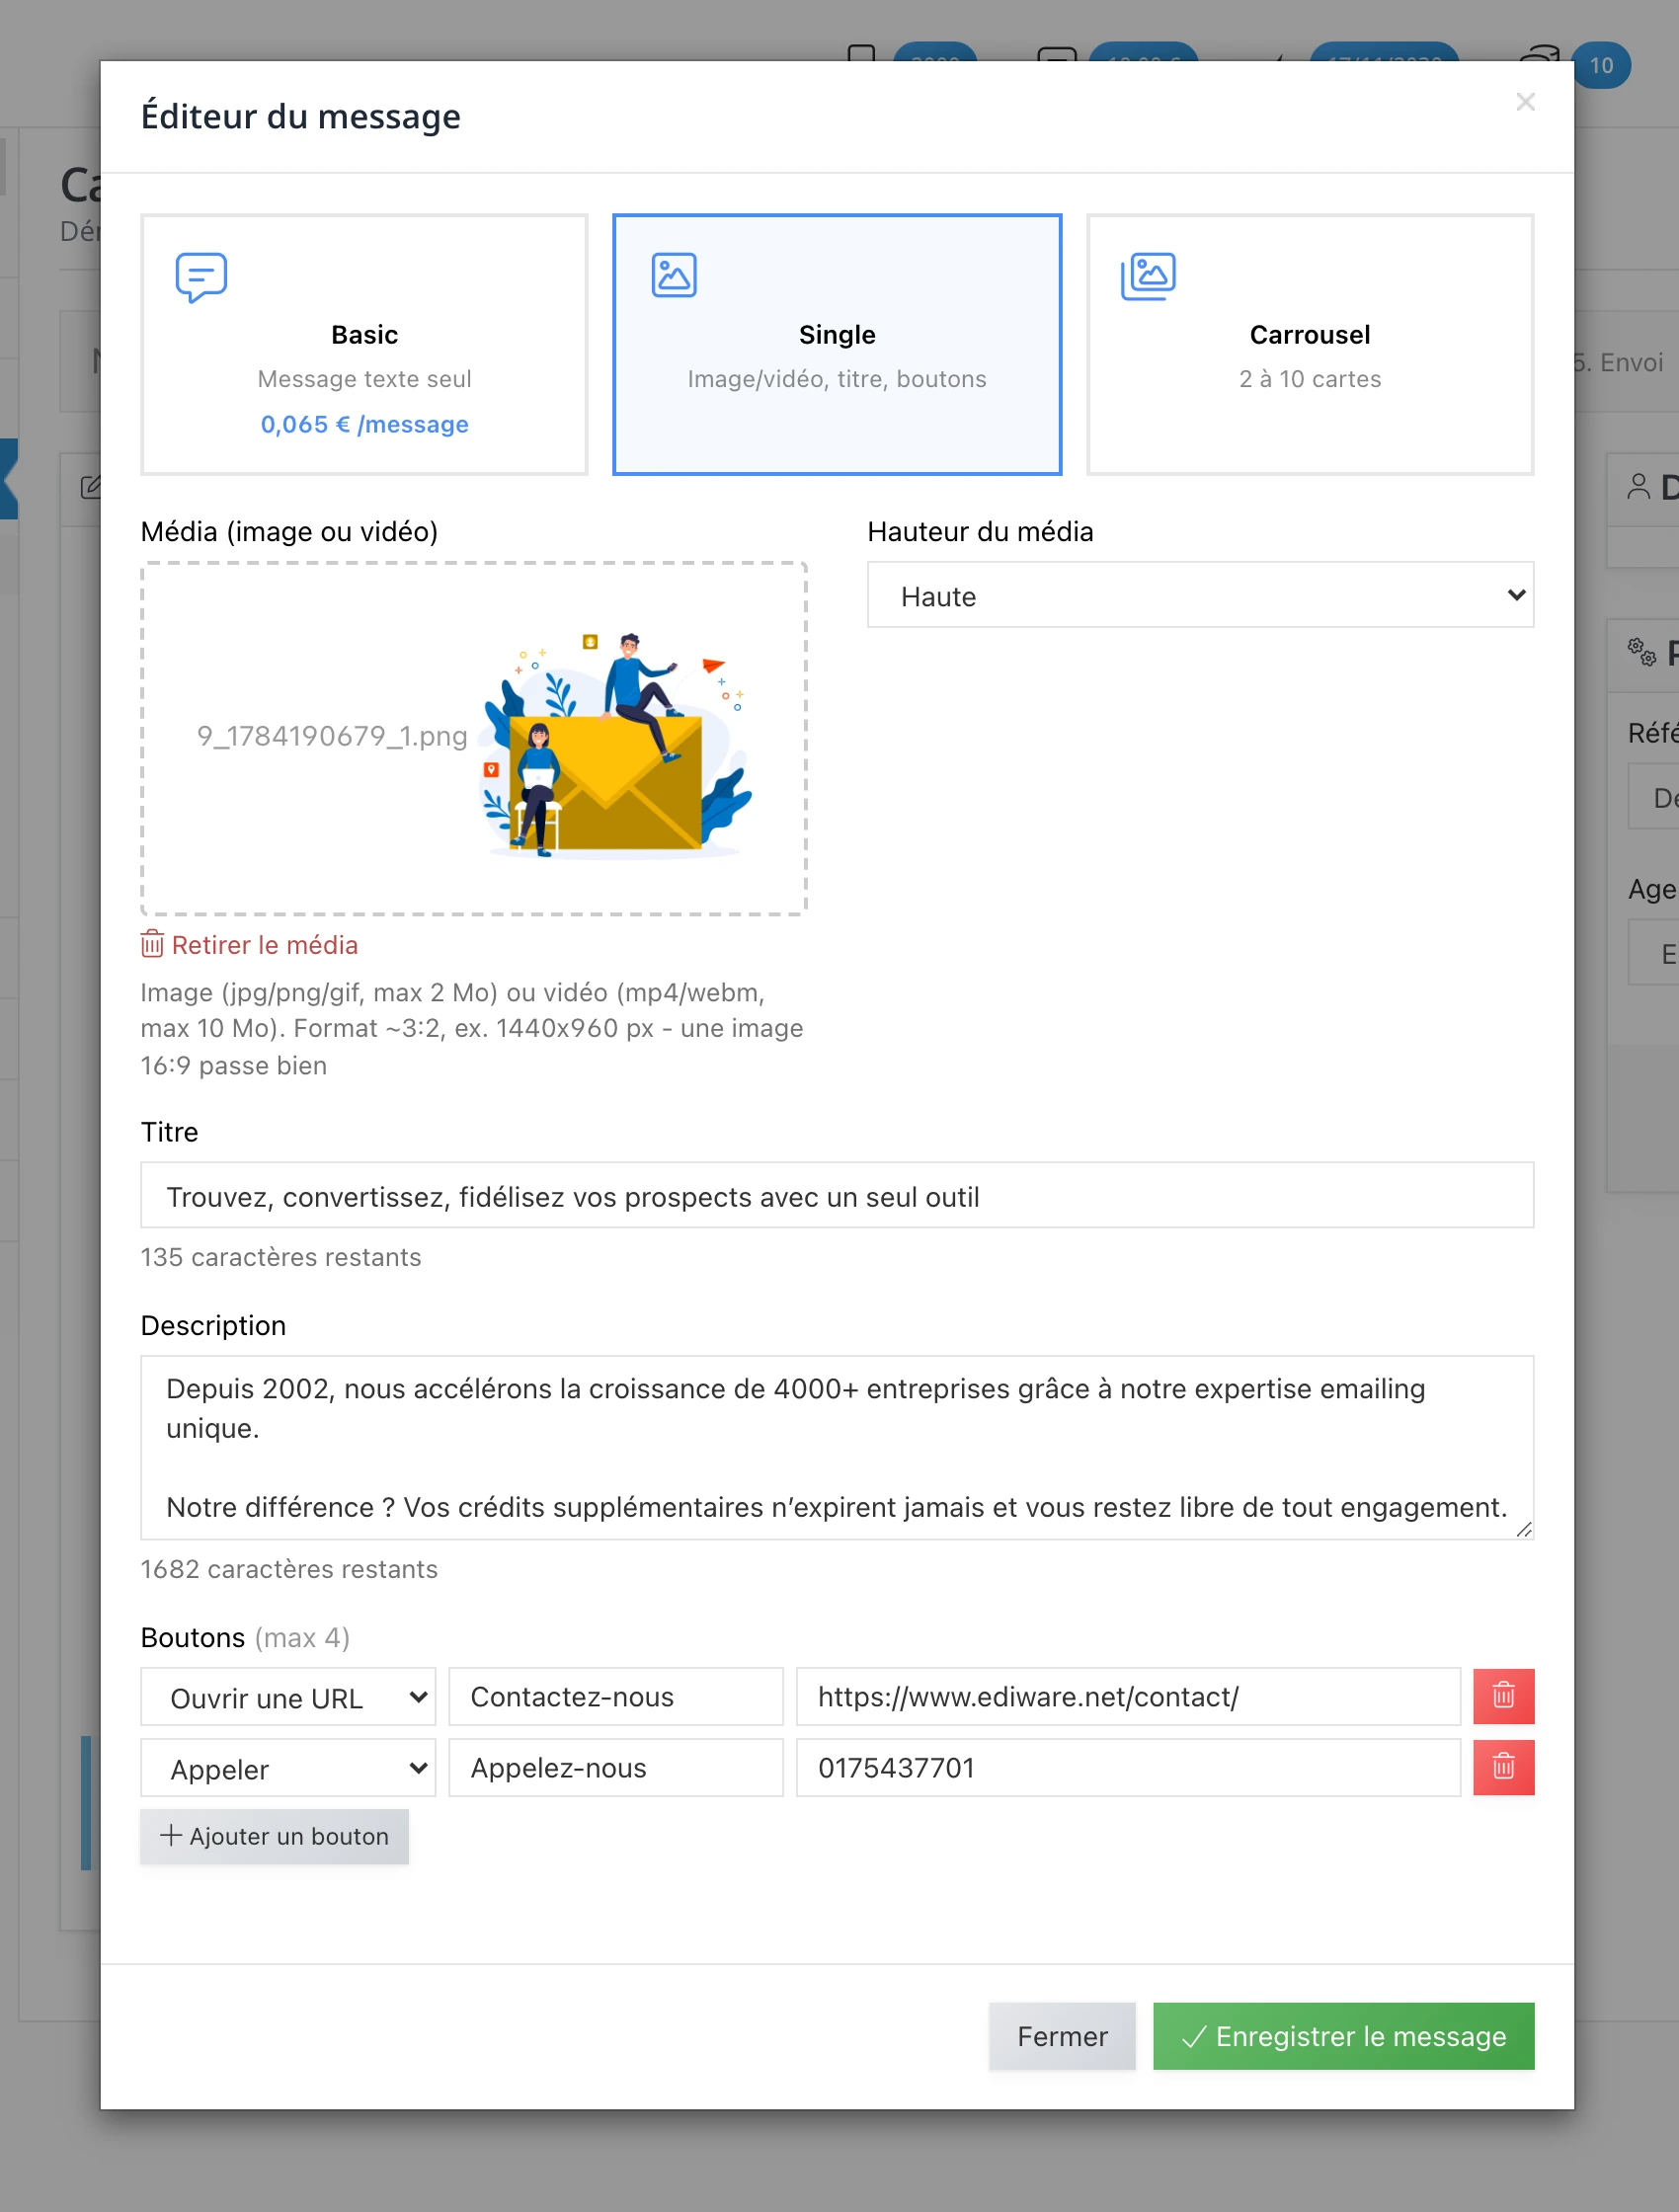Delete the Appelez-nous button row
This screenshot has height=2212, width=1679.
(1503, 1767)
